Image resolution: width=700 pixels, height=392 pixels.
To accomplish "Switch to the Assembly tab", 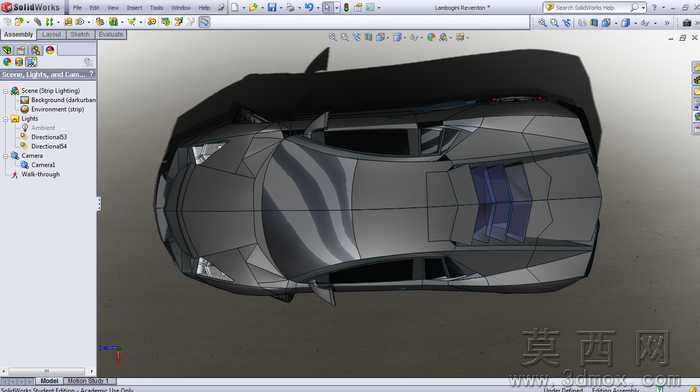I will (x=18, y=34).
